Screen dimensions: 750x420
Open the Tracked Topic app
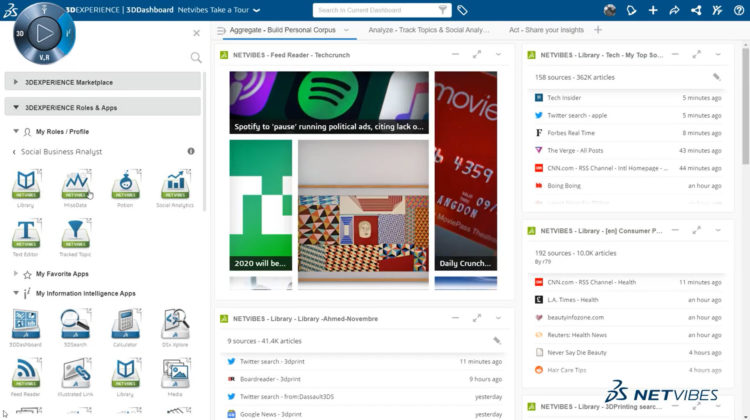75,237
